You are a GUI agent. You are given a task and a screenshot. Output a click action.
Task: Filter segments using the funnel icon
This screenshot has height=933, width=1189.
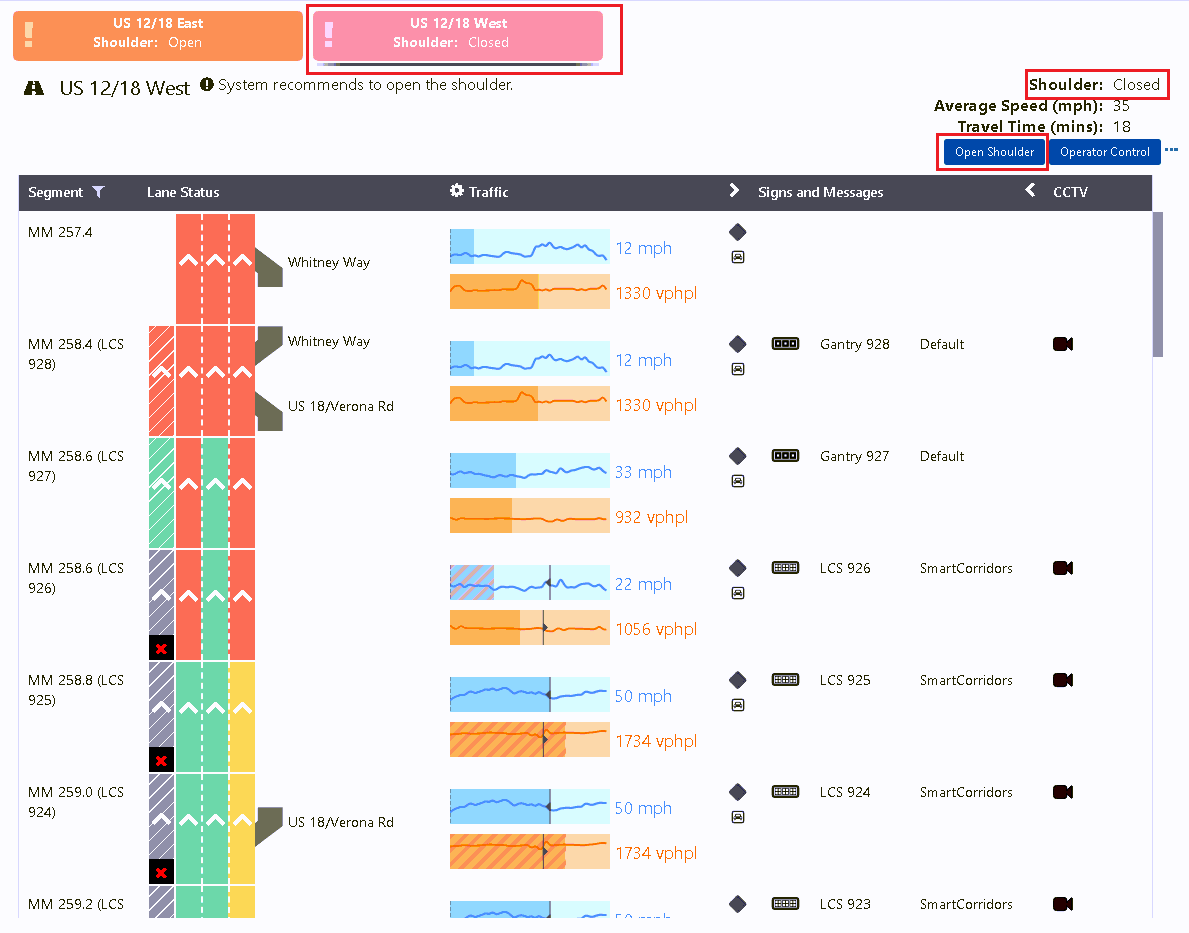tap(98, 192)
